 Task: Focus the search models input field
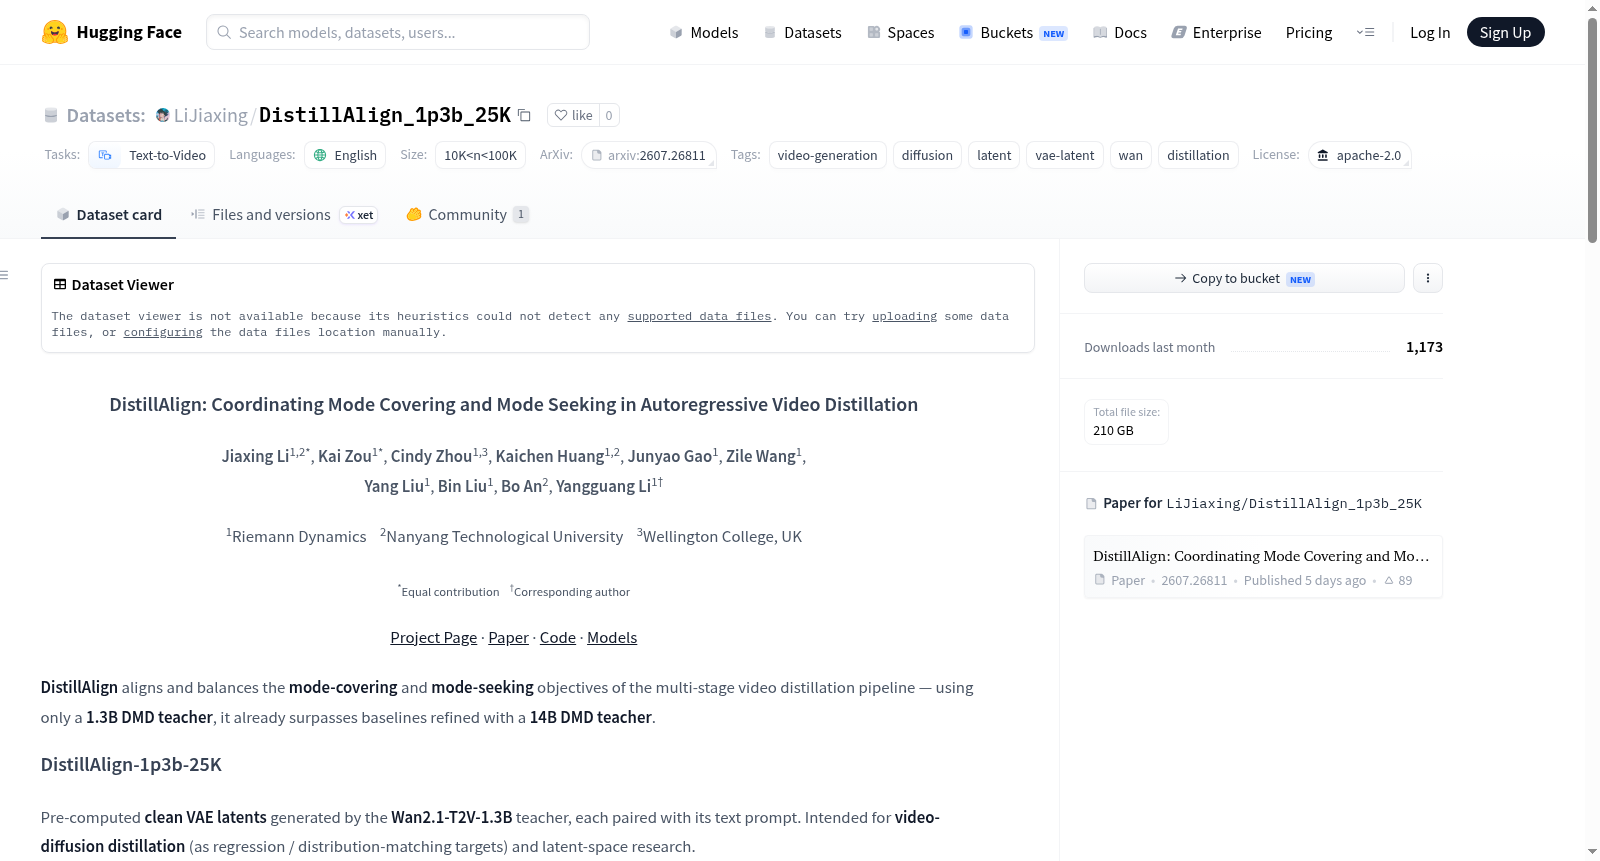click(398, 32)
